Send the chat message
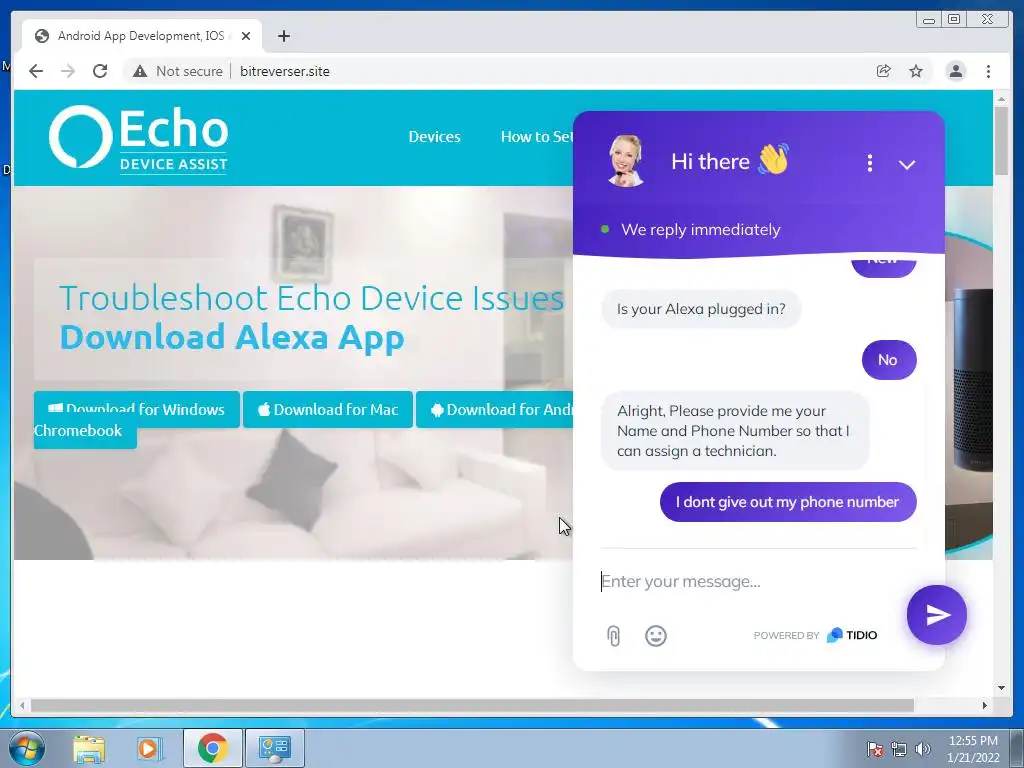This screenshot has height=768, width=1024. 936,615
